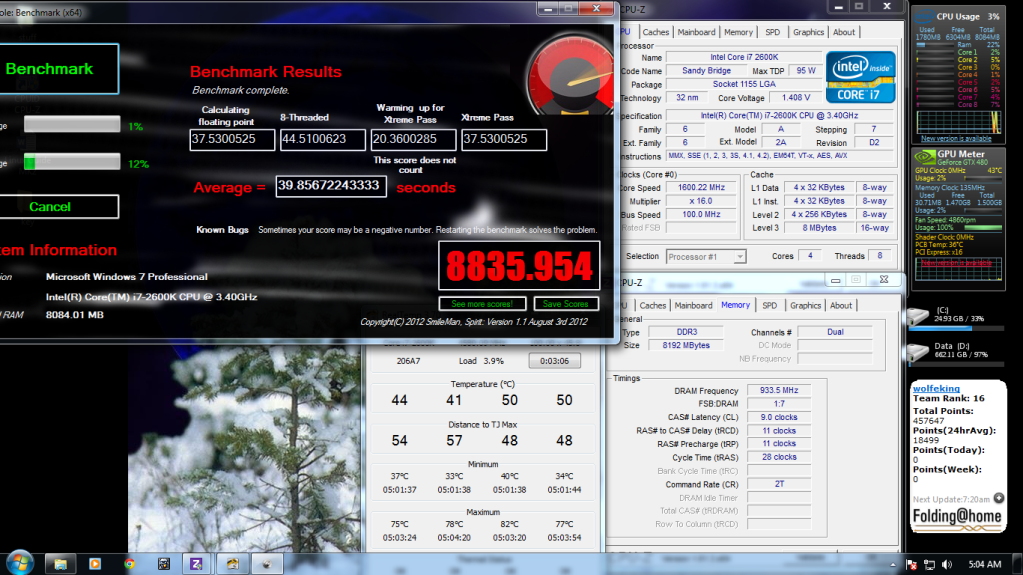1023x575 pixels.
Task: Switch to Graphics tab in upper CPU-Z
Action: 808,32
